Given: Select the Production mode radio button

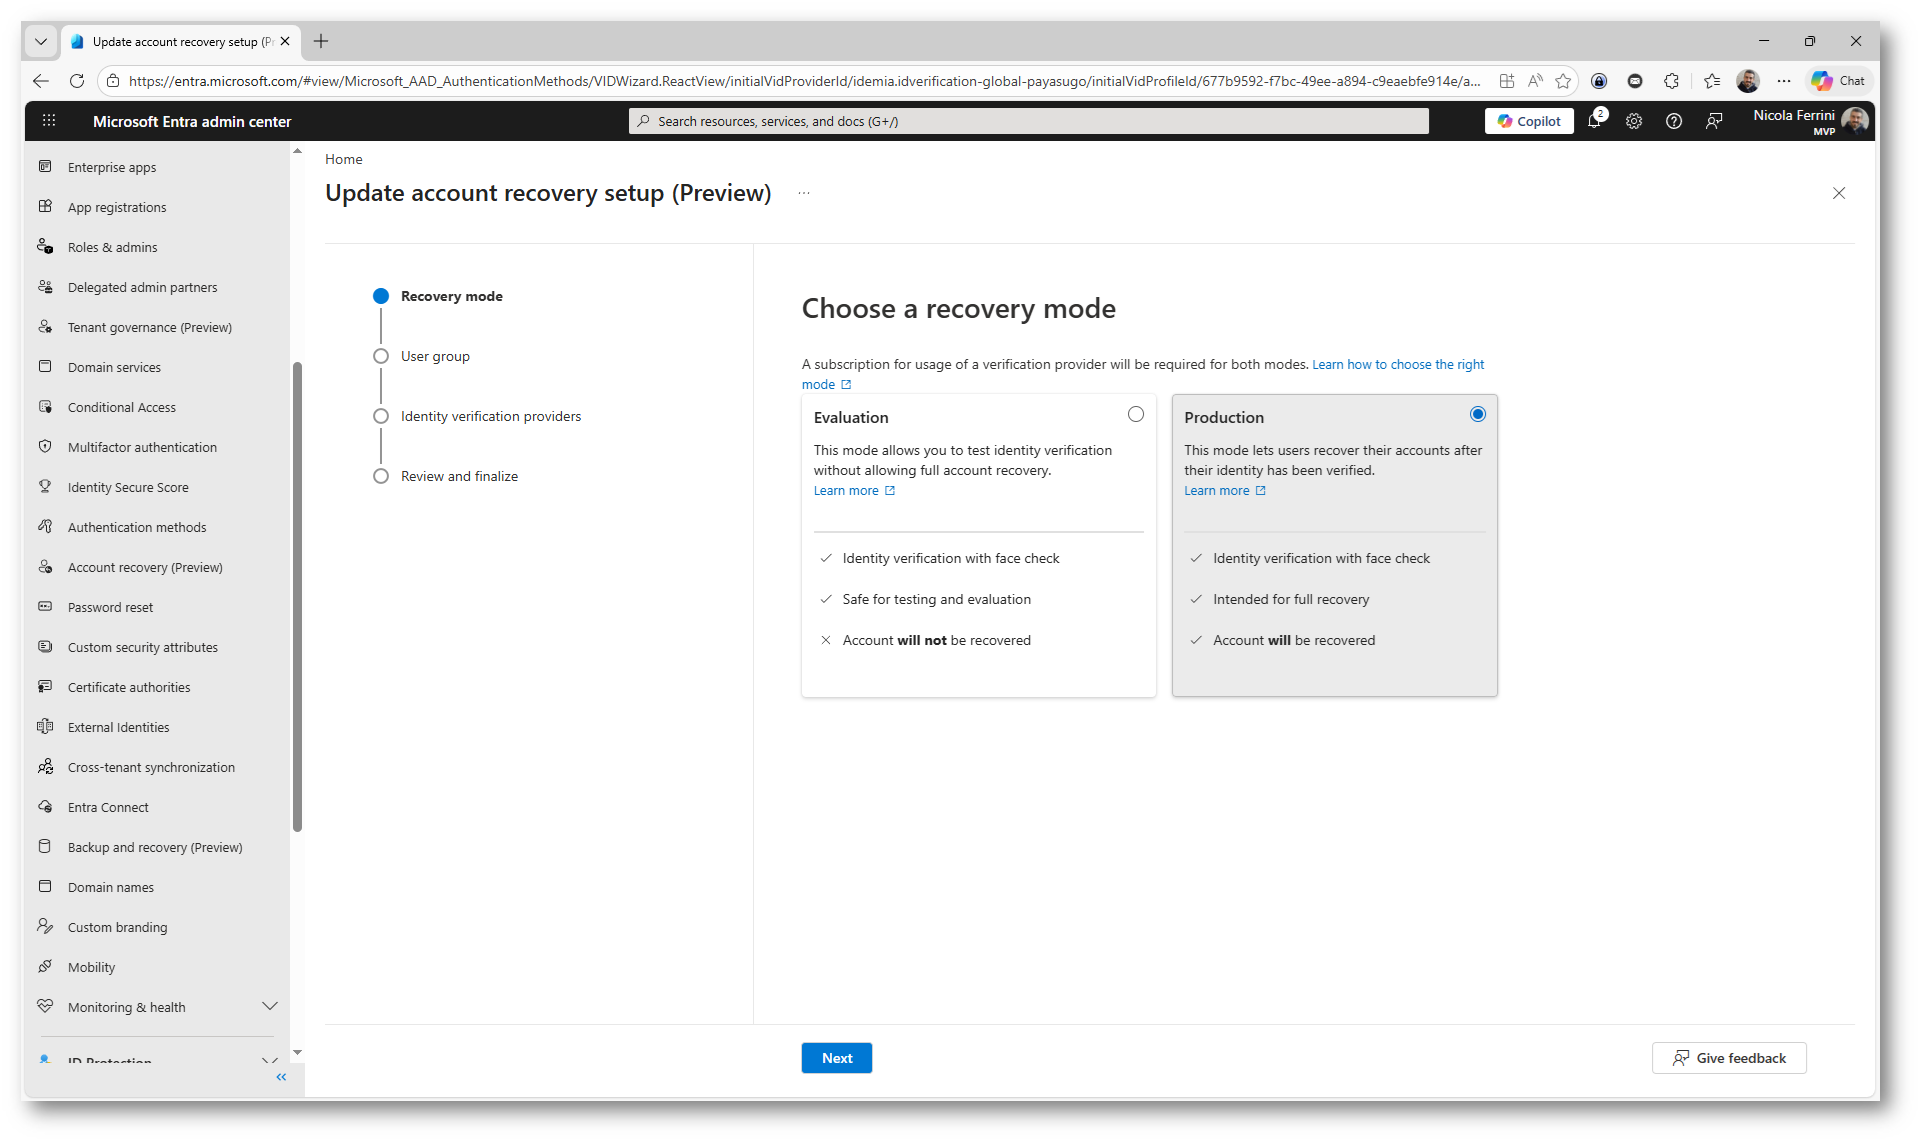Looking at the screenshot, I should (x=1477, y=414).
